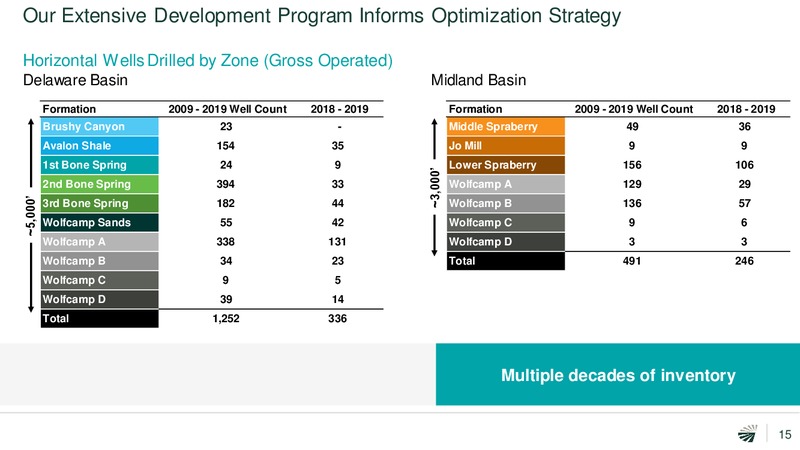This screenshot has height=450, width=800.
Task: Select the Jo Mill formation cell
Action: pyautogui.click(x=506, y=146)
